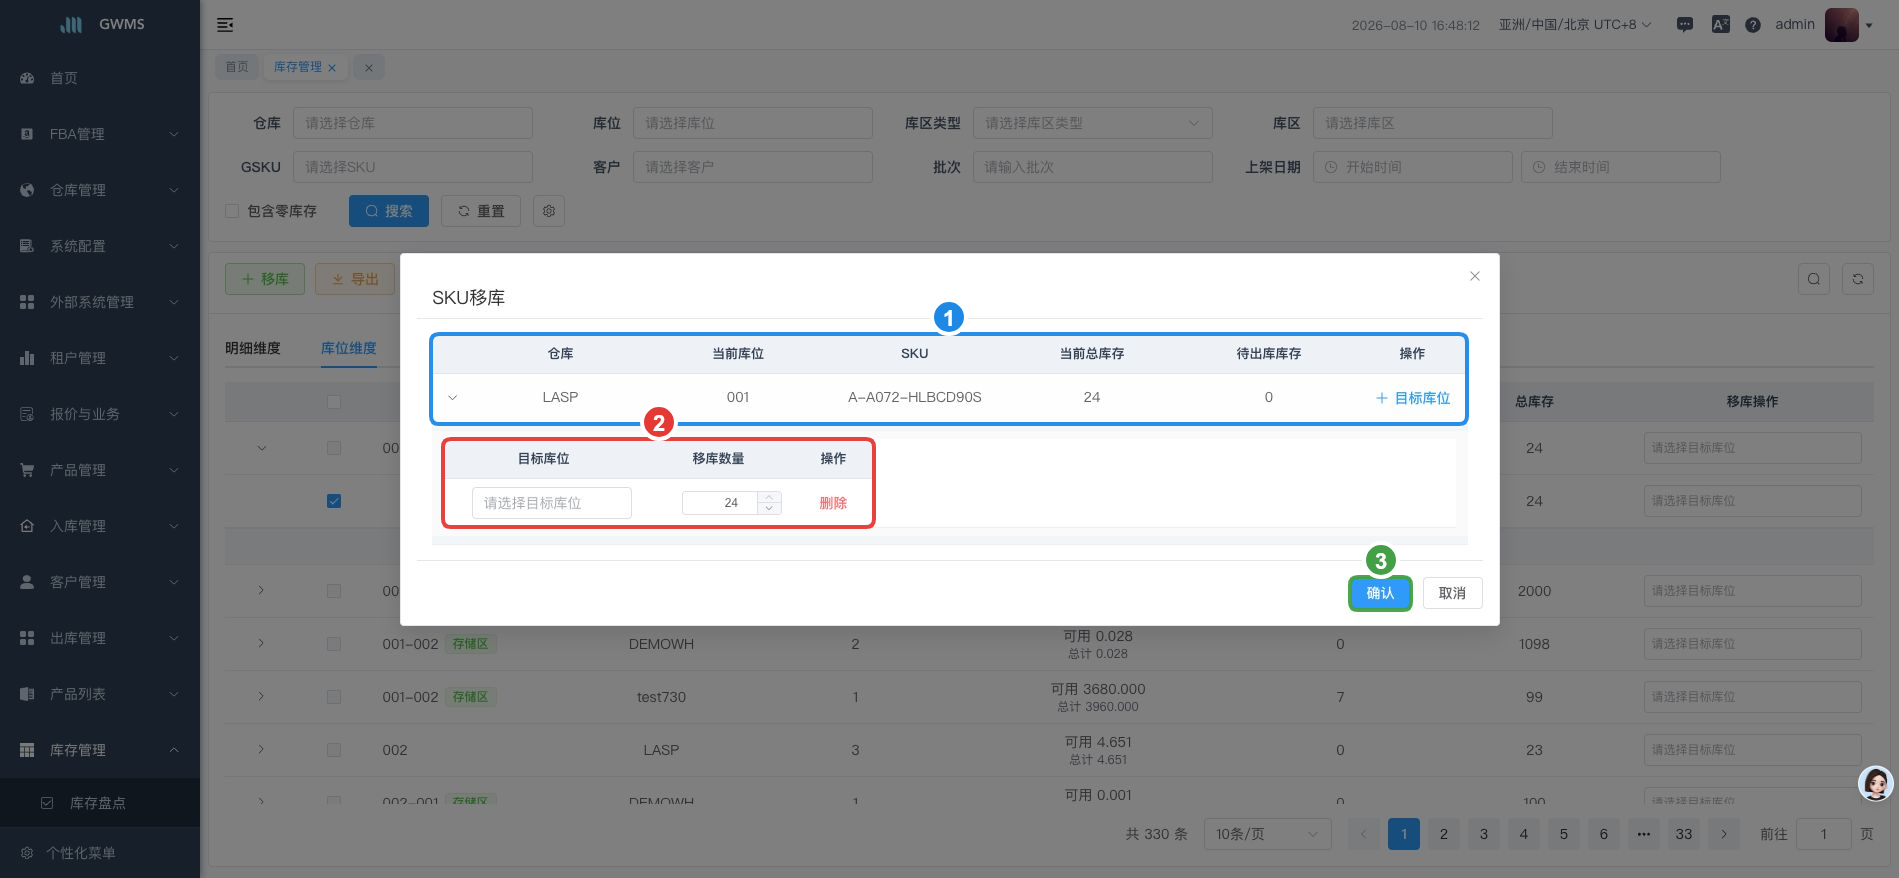Collapse the LASP row in the dialog
1899x878 pixels.
click(453, 398)
